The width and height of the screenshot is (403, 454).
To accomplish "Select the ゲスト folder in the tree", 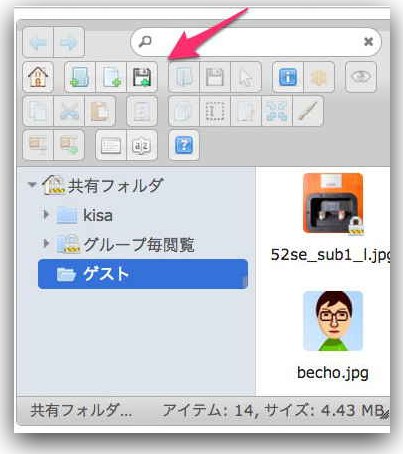I will click(x=143, y=274).
